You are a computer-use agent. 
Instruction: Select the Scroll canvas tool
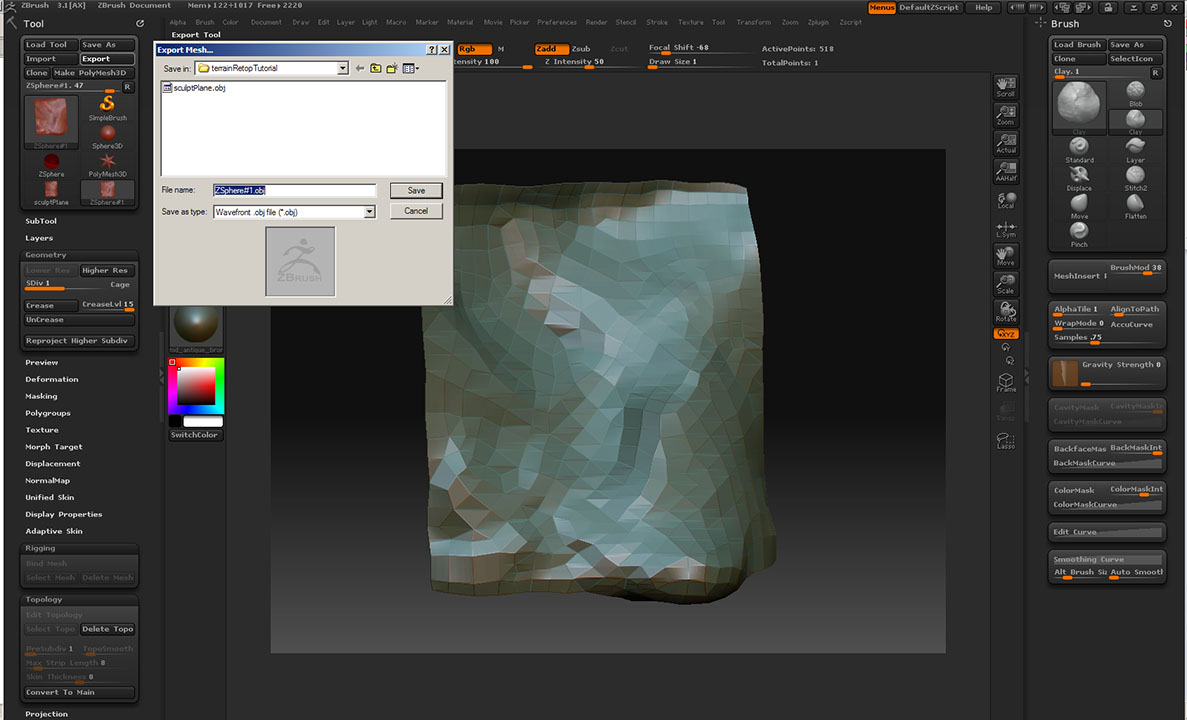click(x=1006, y=86)
